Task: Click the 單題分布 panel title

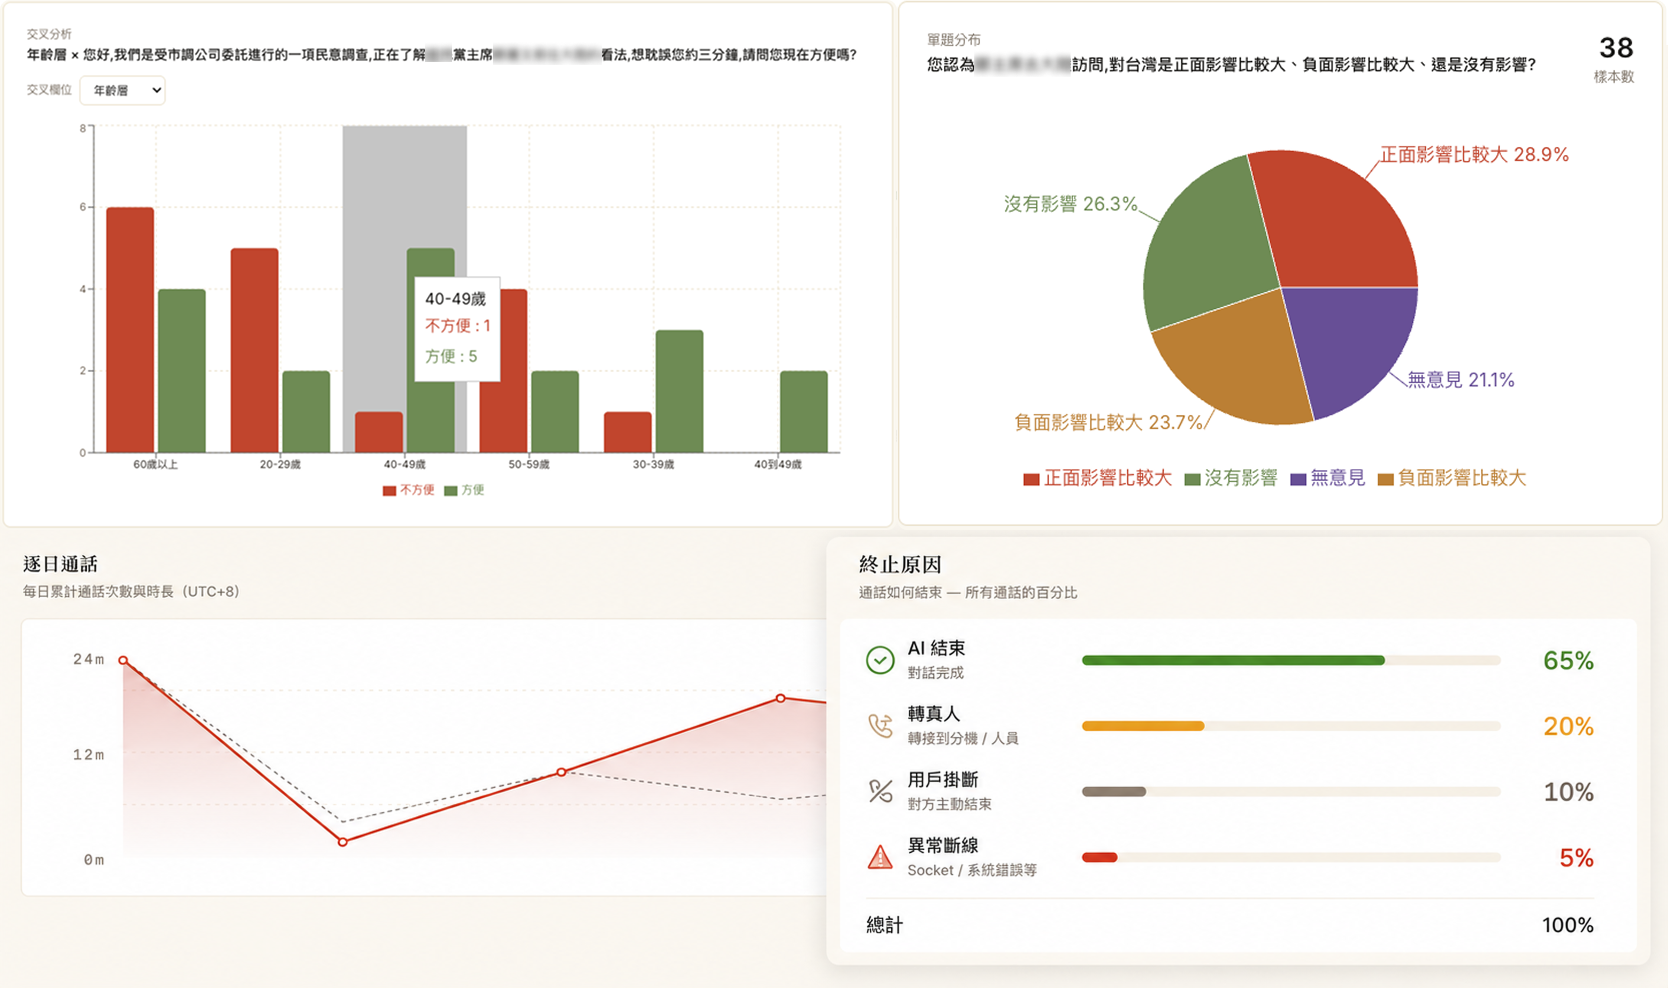Action: click(954, 40)
